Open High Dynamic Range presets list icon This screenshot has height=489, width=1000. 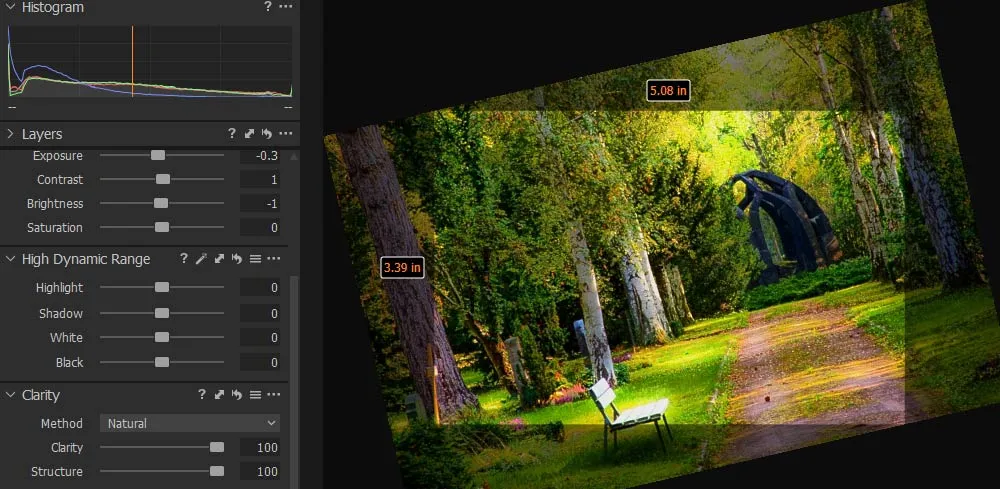pyautogui.click(x=255, y=259)
